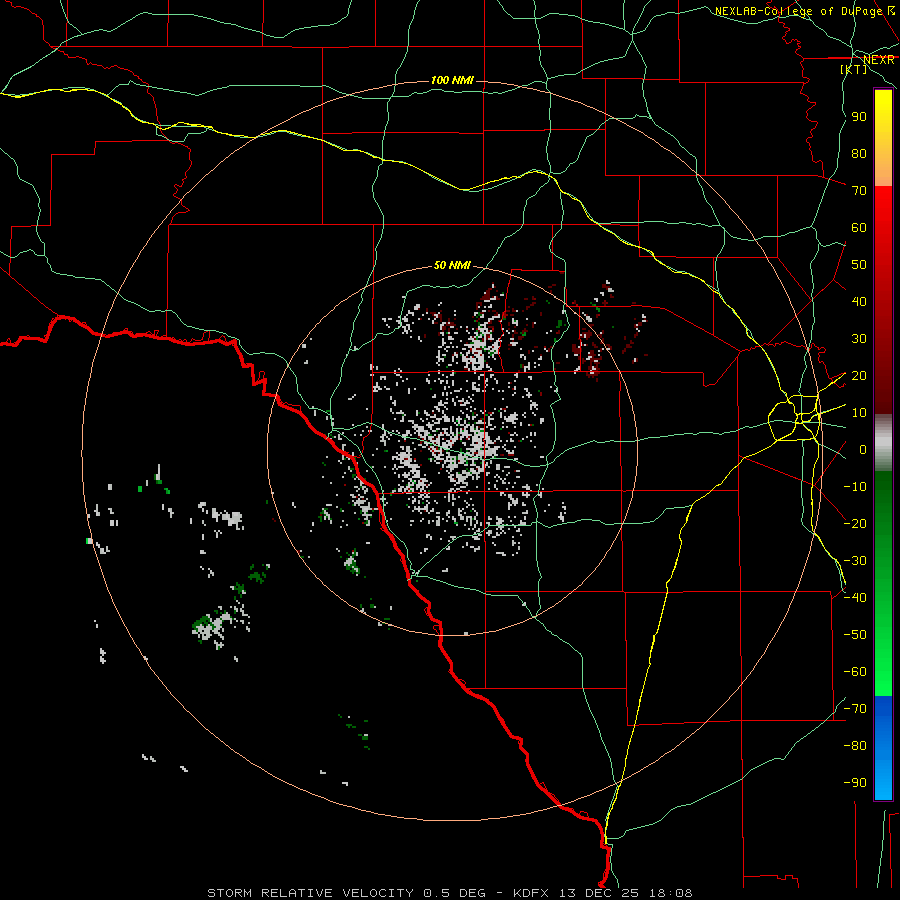Click the 60 value on velocity scale

point(859,228)
